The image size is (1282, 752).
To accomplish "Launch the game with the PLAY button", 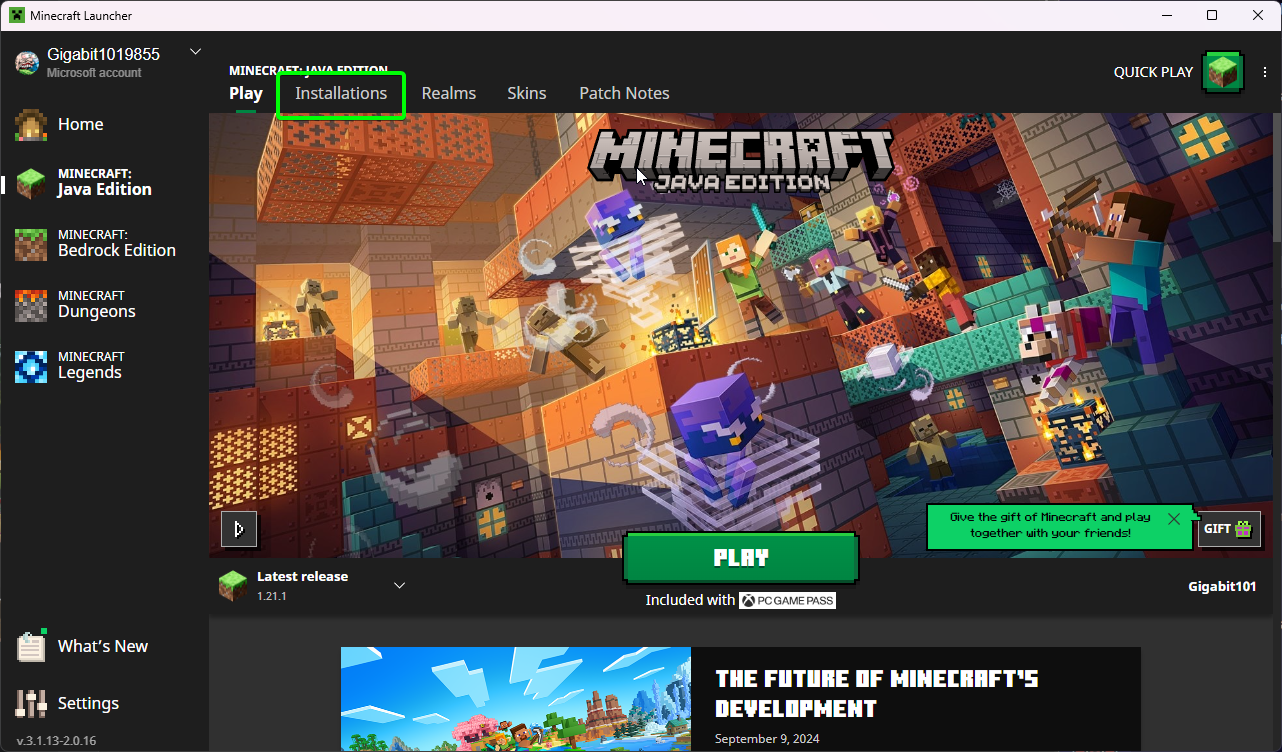I will [741, 558].
